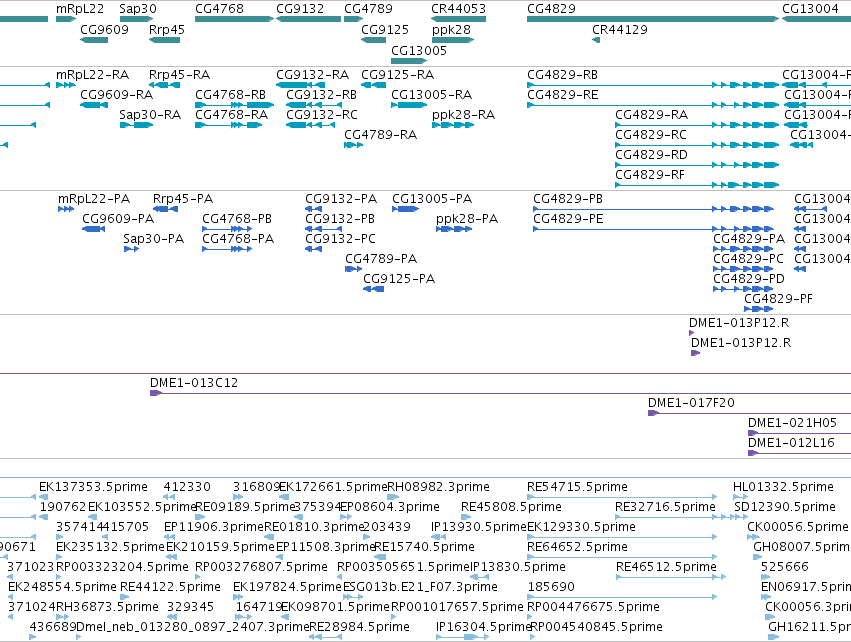Select EST RE44122.5prime
The height and width of the screenshot is (642, 851).
tap(124, 597)
